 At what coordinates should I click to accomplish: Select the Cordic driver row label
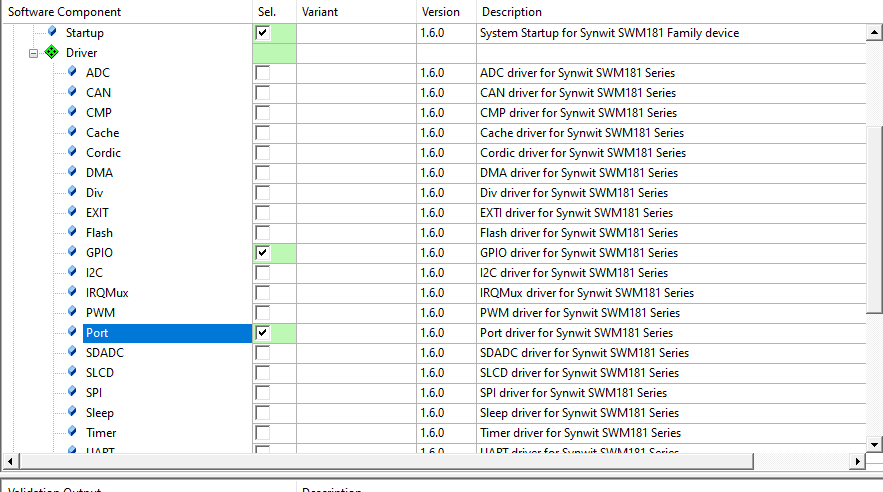pyautogui.click(x=103, y=153)
